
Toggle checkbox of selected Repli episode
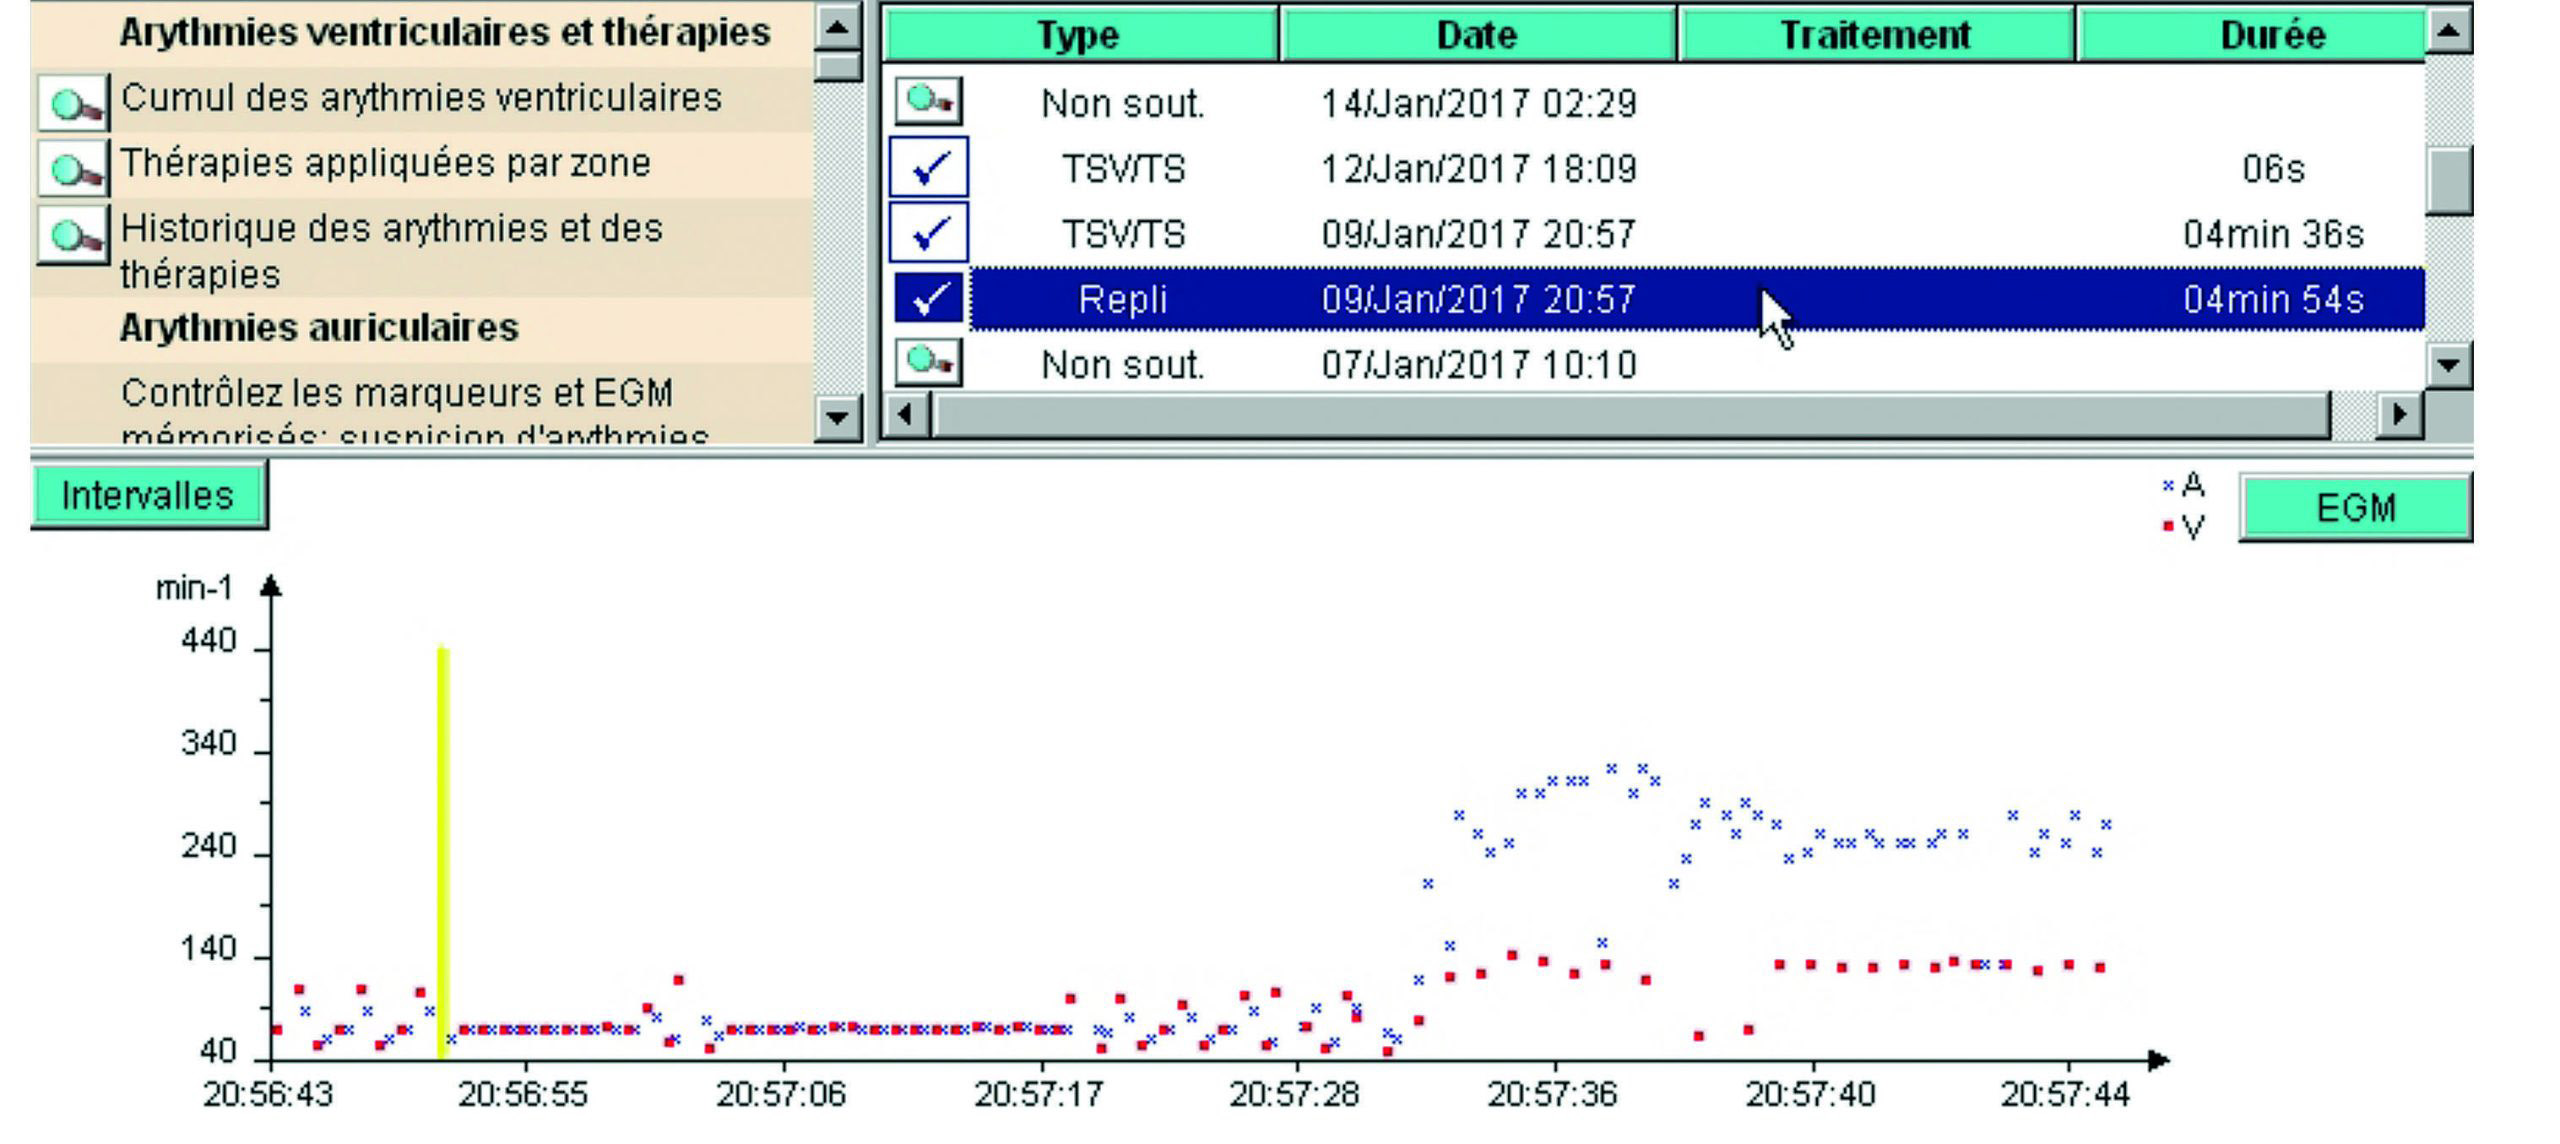click(x=928, y=298)
